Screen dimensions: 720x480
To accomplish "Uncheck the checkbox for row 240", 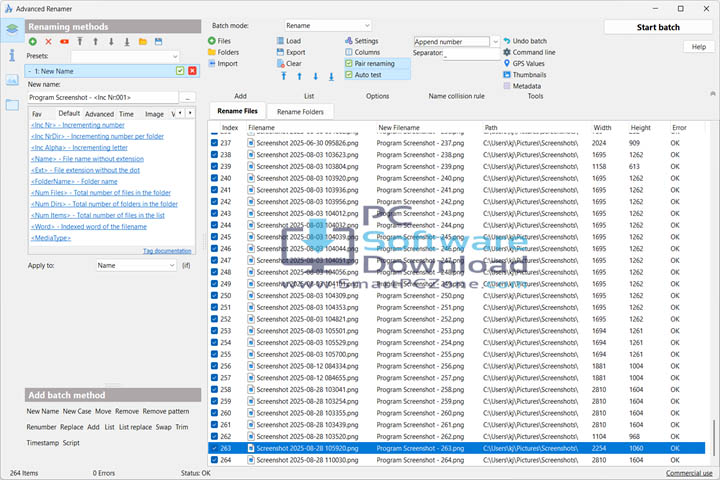I will pyautogui.click(x=214, y=178).
